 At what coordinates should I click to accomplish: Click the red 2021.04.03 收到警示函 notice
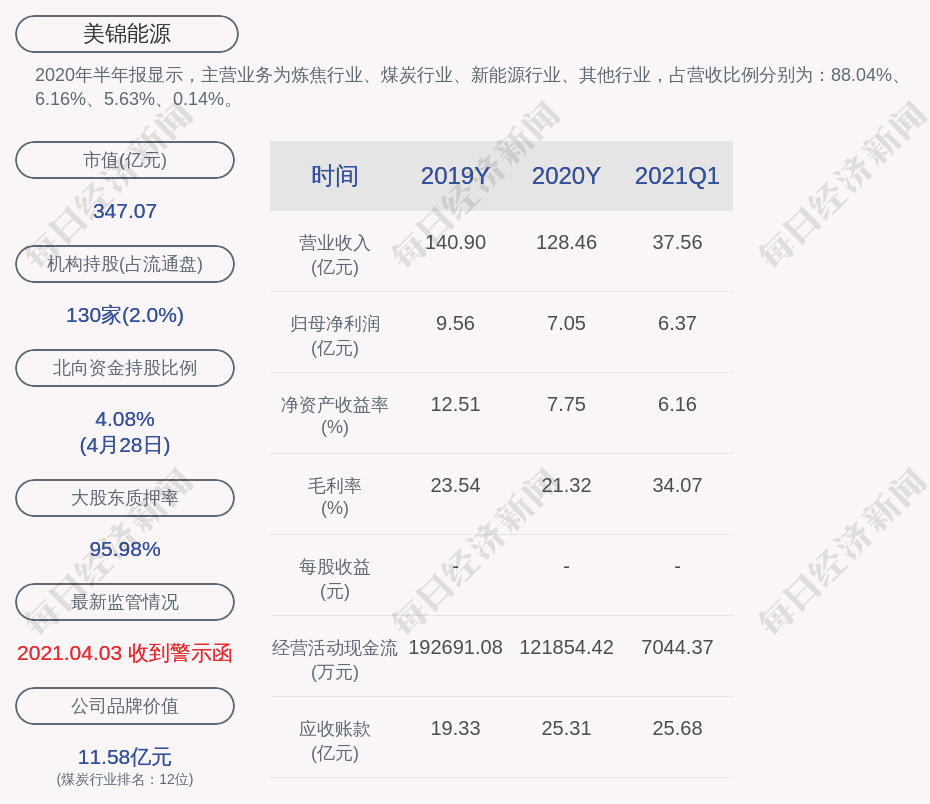pos(125,653)
